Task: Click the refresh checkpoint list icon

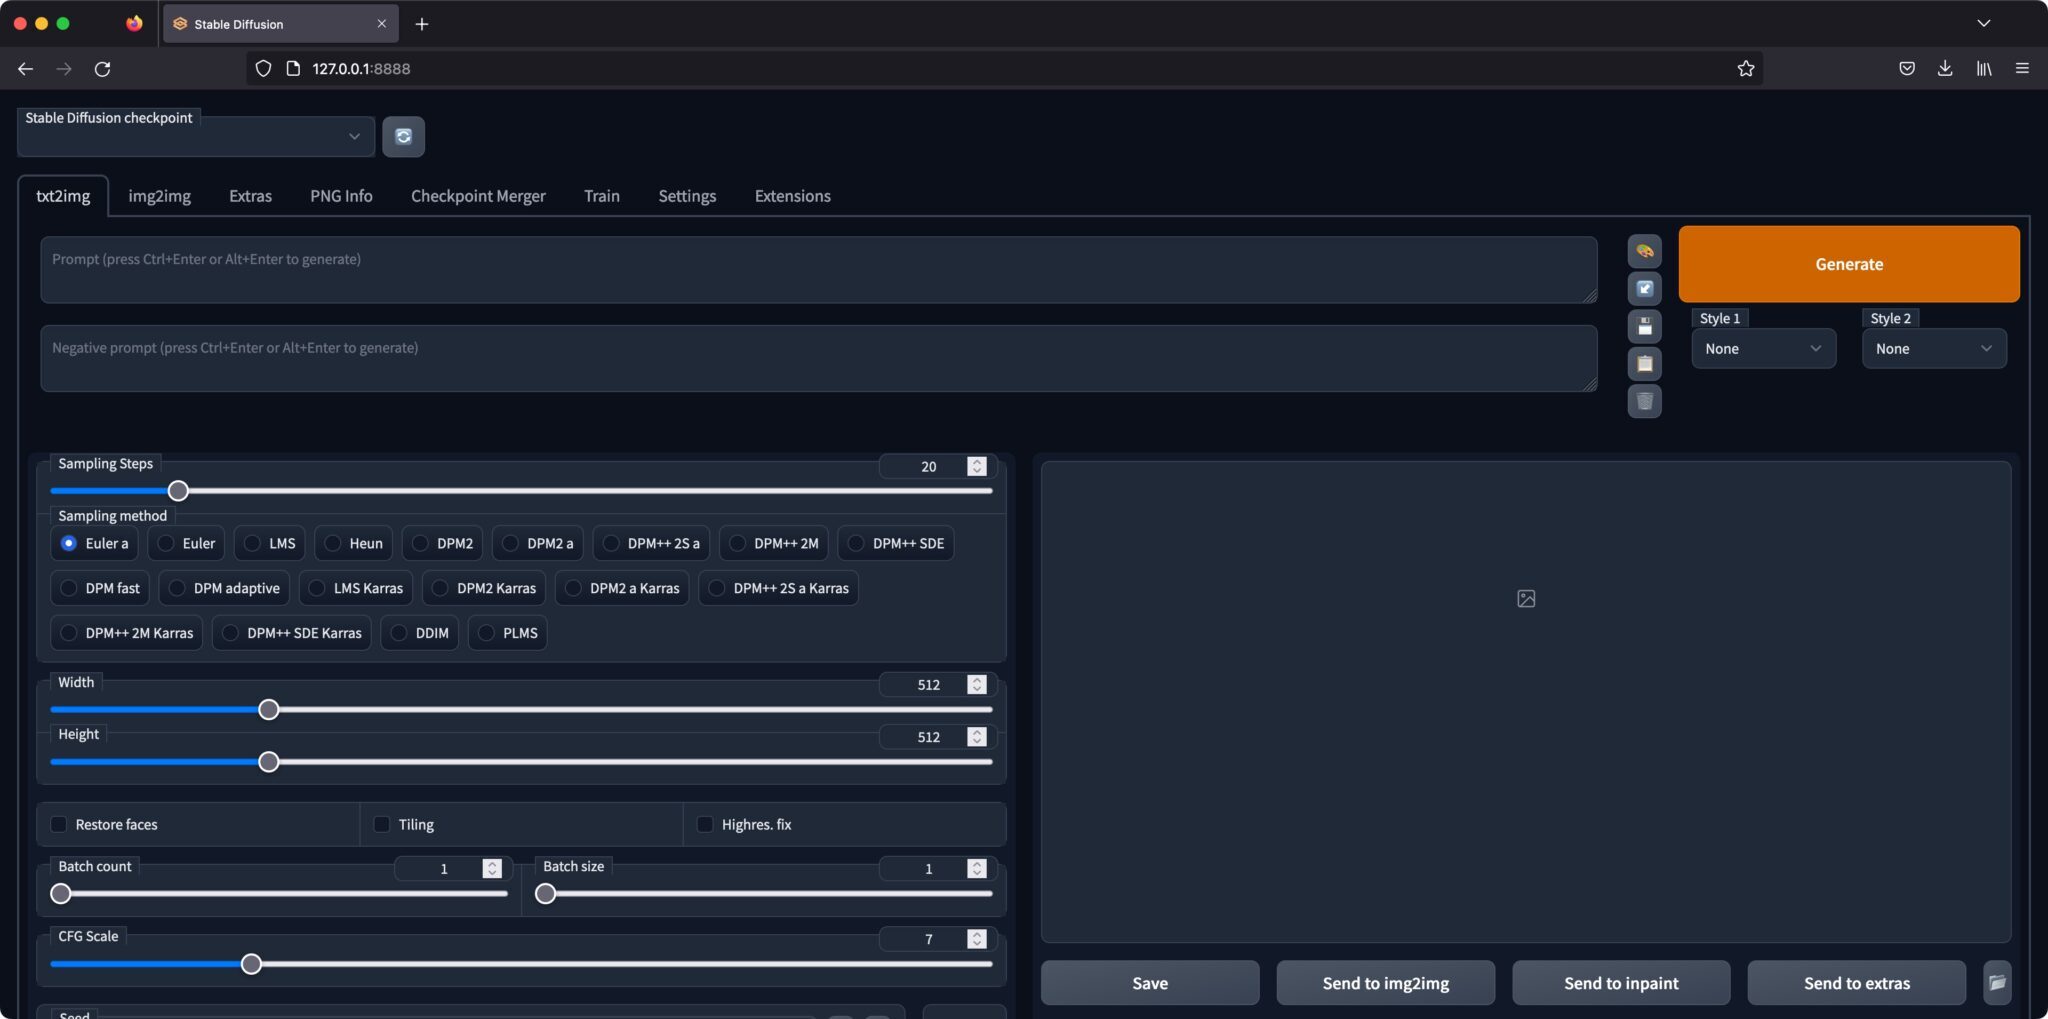Action: (x=403, y=137)
